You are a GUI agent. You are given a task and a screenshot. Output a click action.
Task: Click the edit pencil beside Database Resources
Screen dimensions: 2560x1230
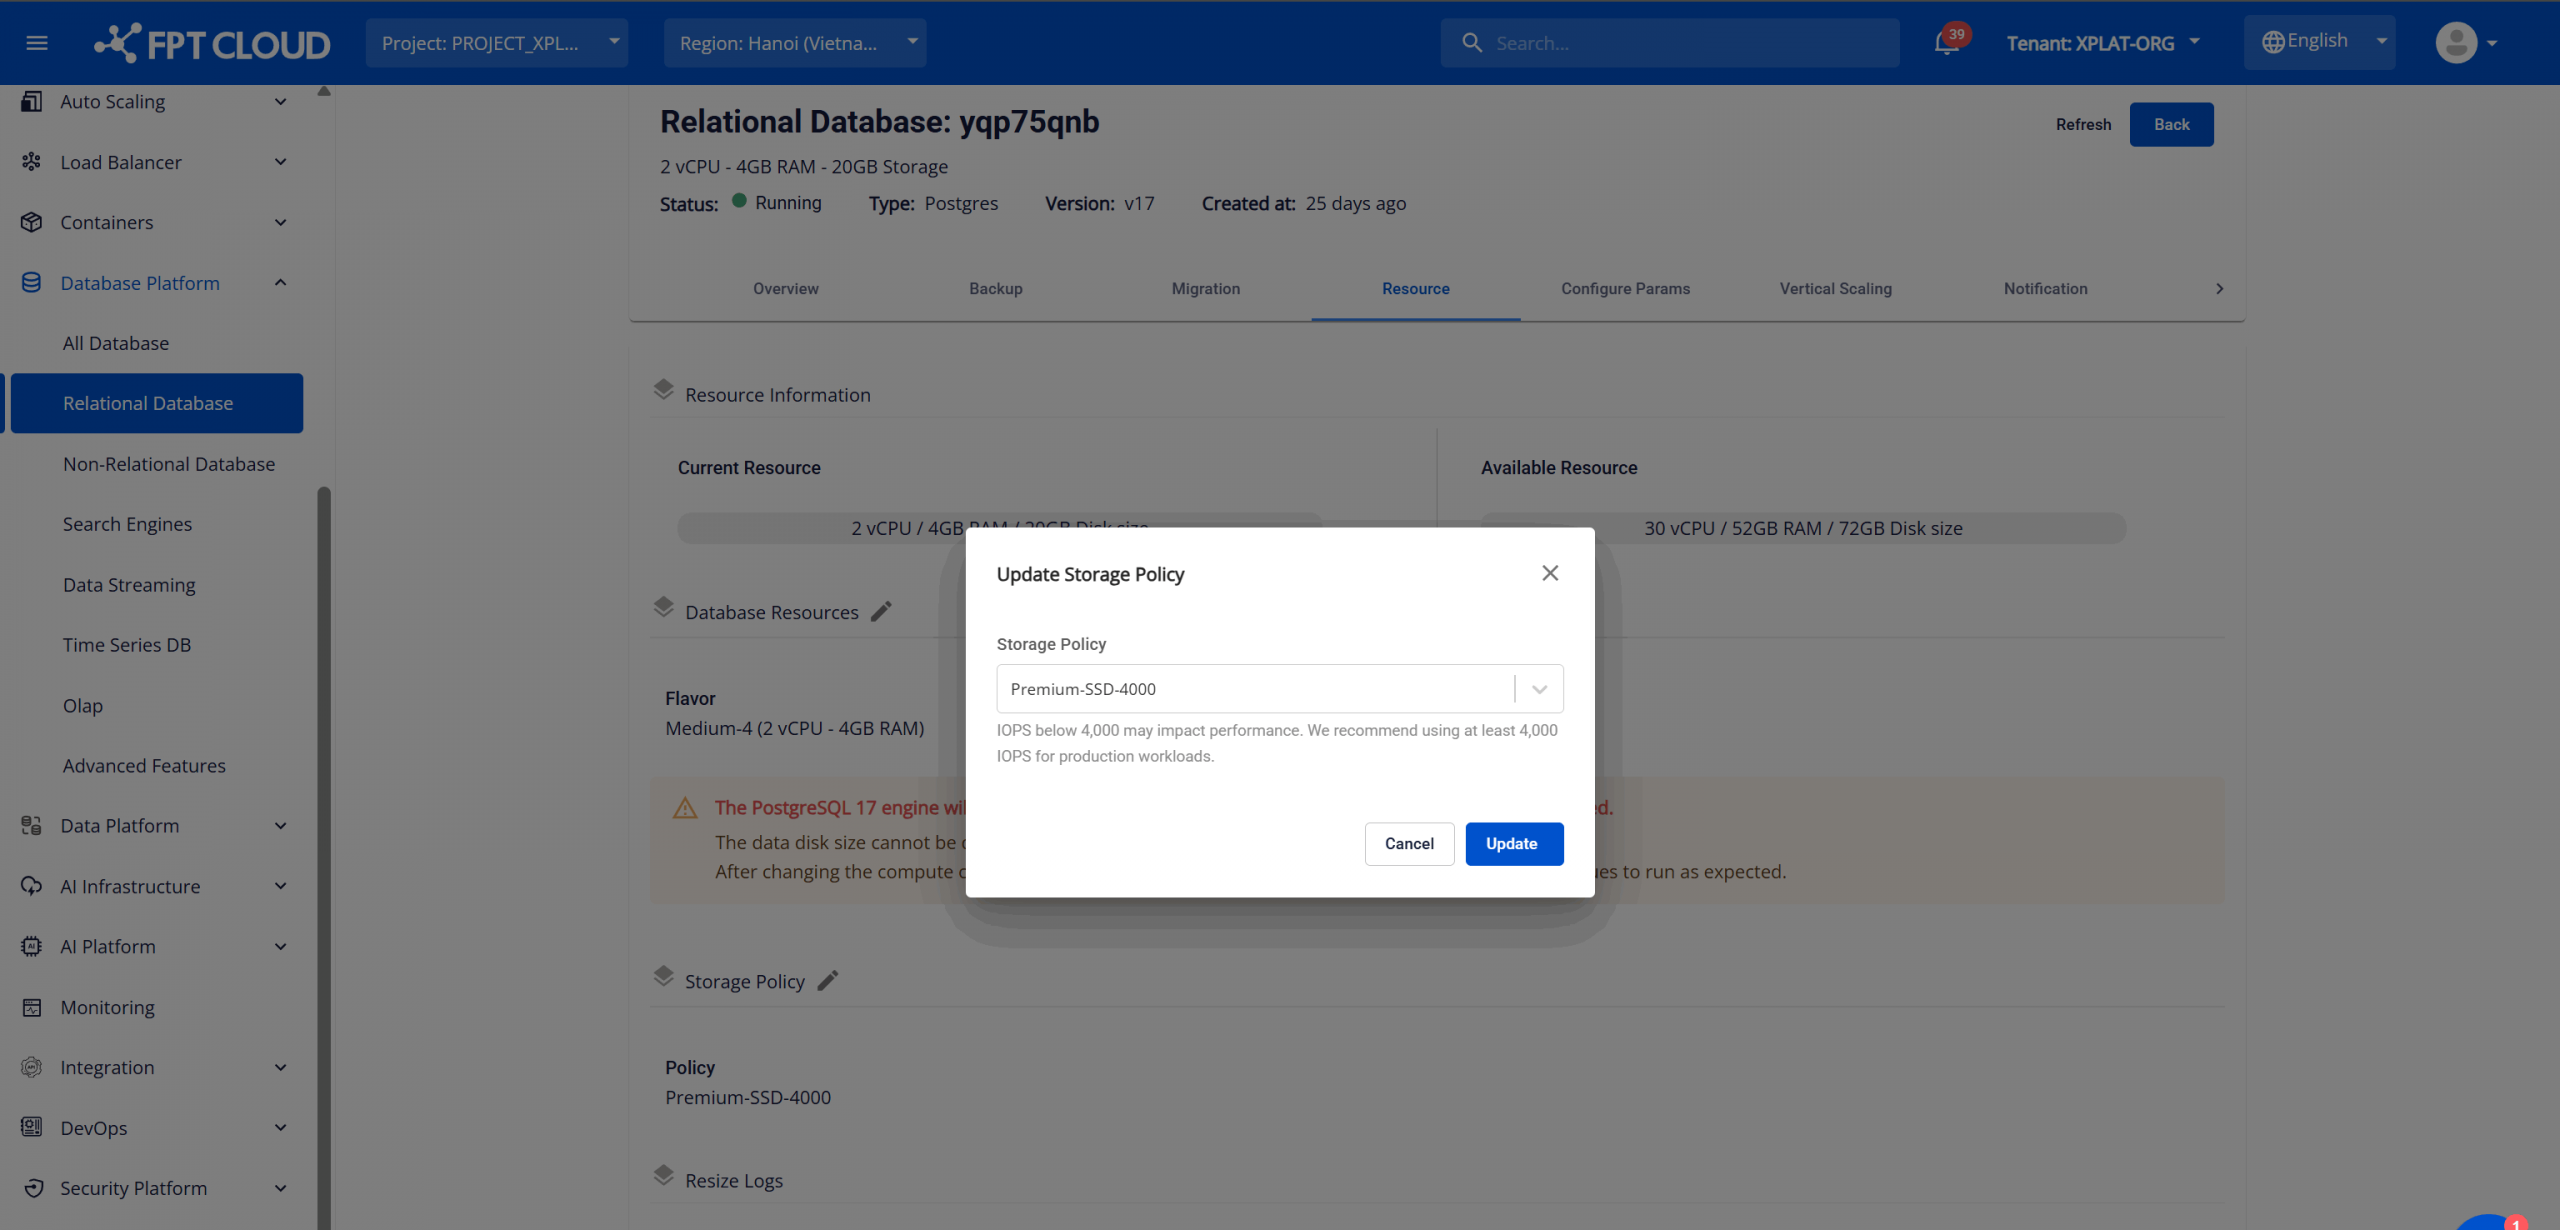coord(881,612)
